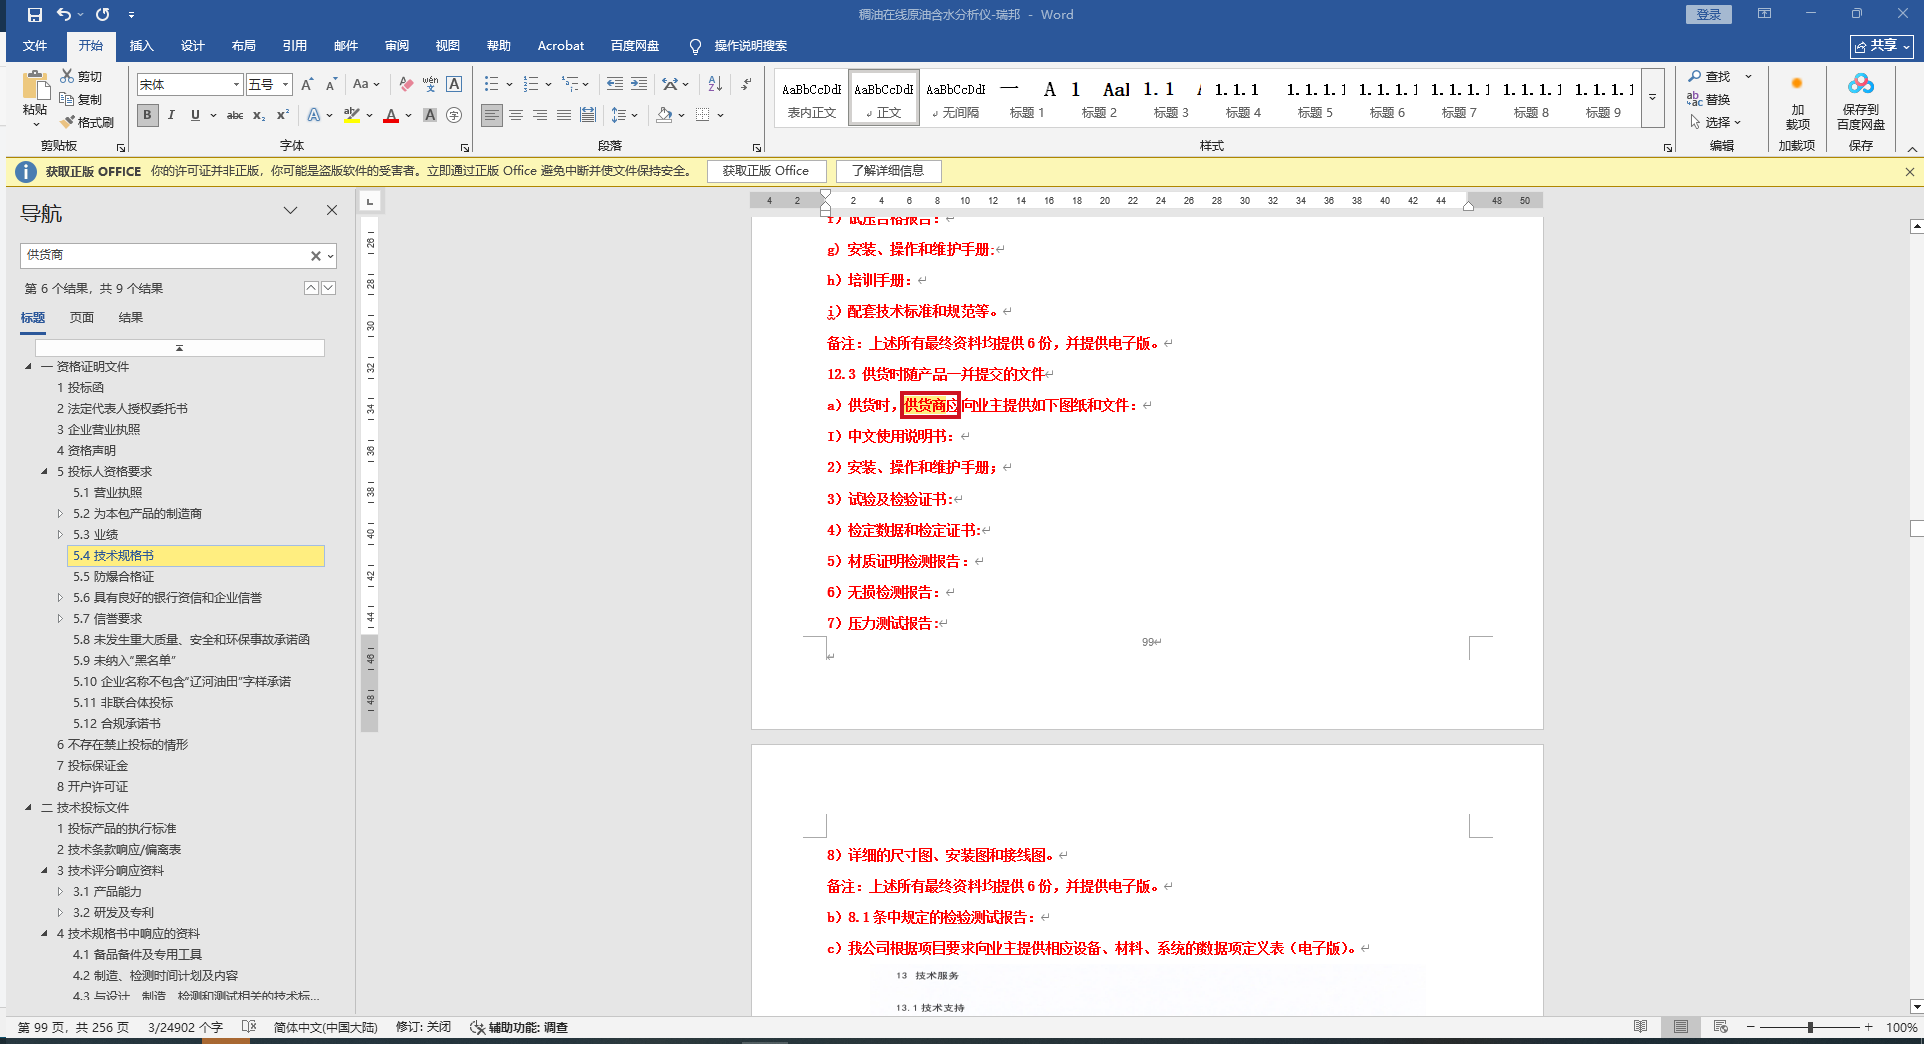Click the 了解详细信息 button
This screenshot has width=1924, height=1044.
(x=888, y=171)
